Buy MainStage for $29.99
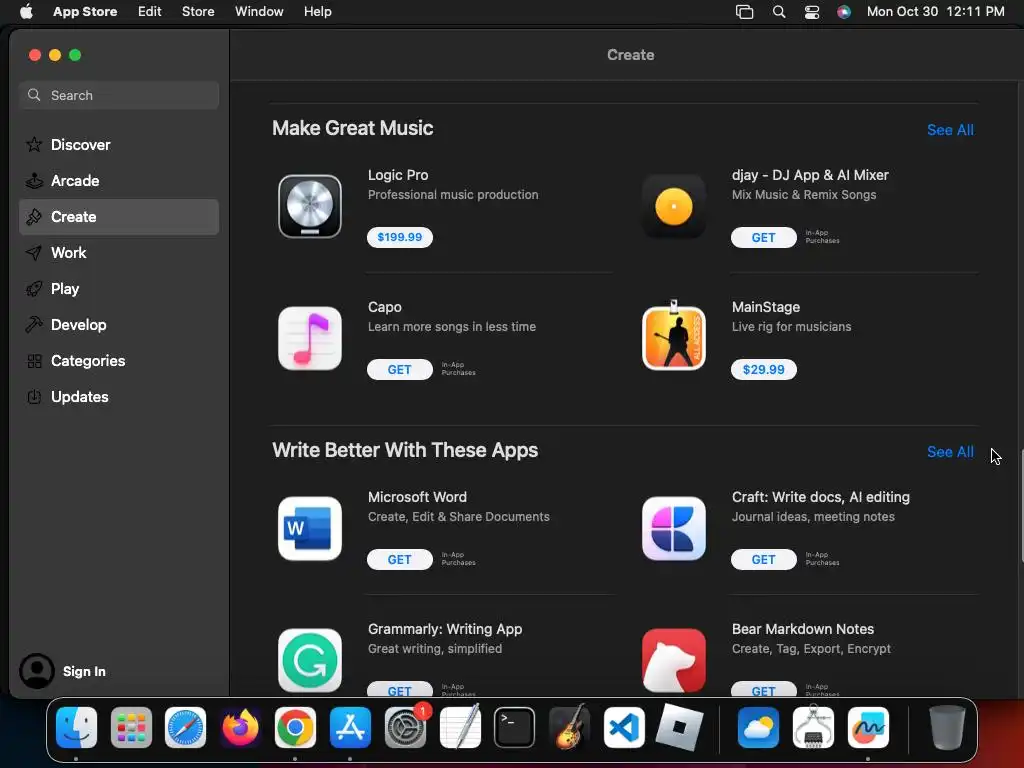This screenshot has width=1024, height=768. coord(763,370)
